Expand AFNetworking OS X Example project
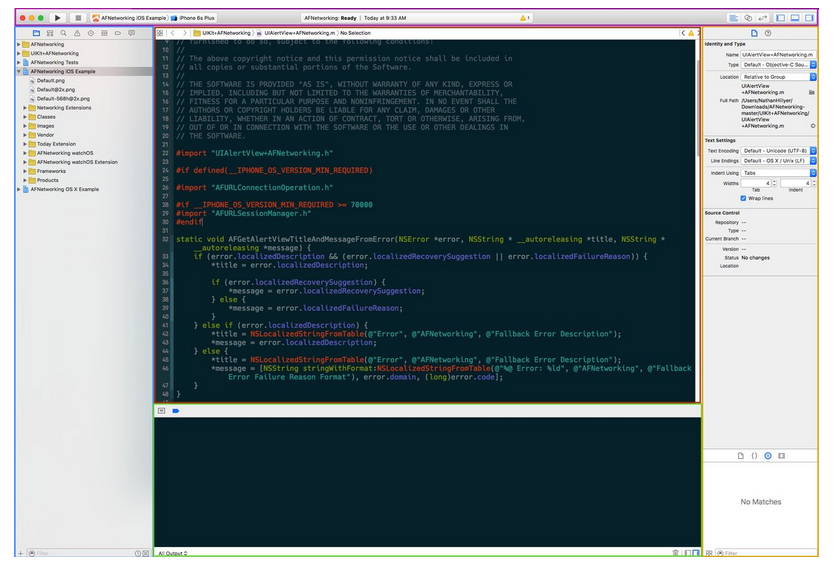This screenshot has width=834, height=562. pyautogui.click(x=19, y=189)
